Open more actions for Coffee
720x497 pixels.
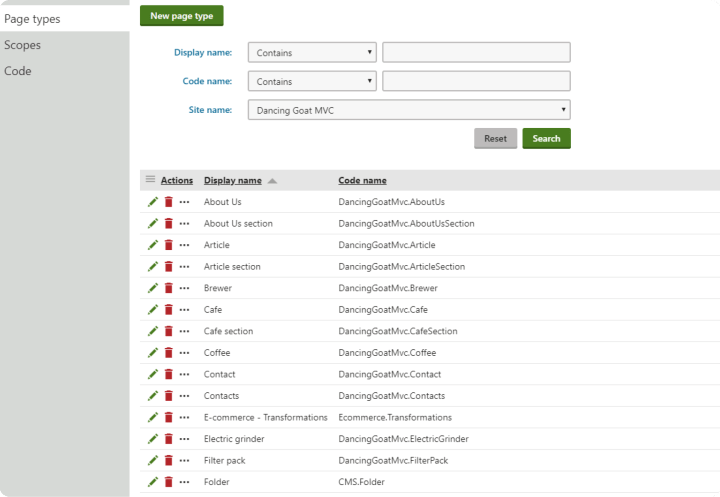(184, 353)
